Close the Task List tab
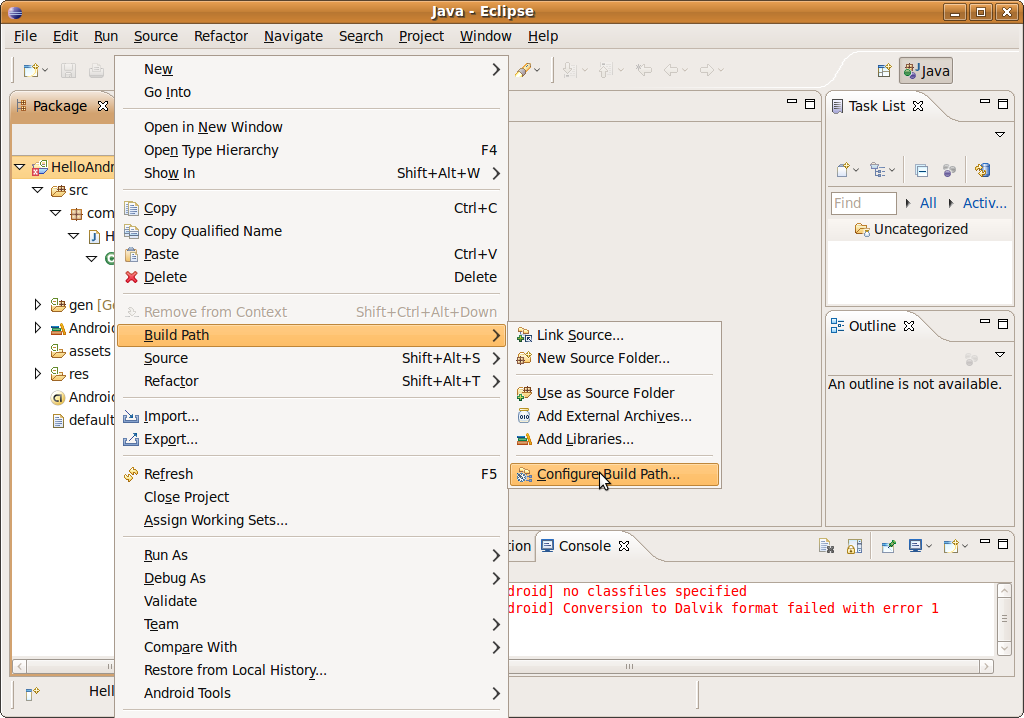Viewport: 1024px width, 718px height. tap(918, 106)
